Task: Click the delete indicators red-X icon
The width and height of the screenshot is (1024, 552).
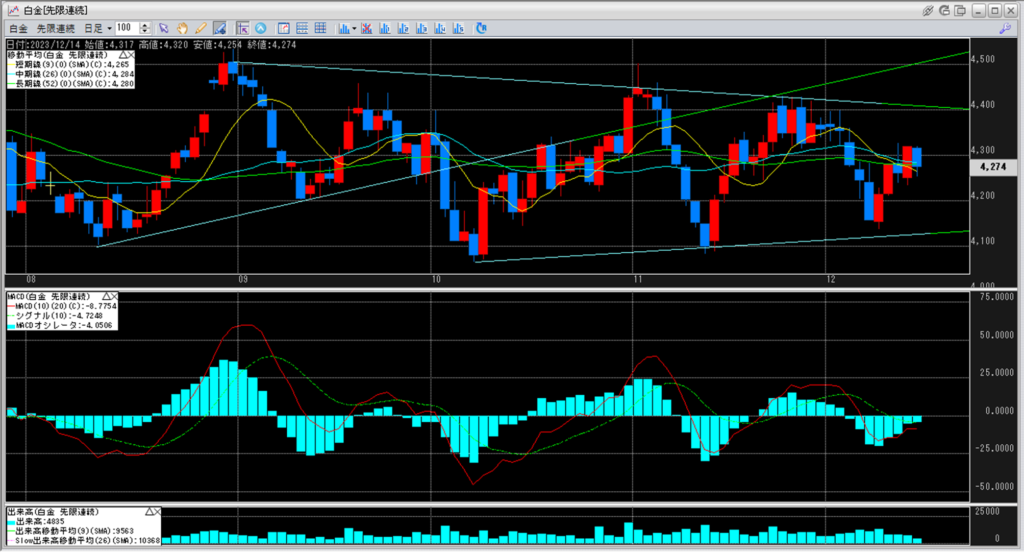Action: 366,28
